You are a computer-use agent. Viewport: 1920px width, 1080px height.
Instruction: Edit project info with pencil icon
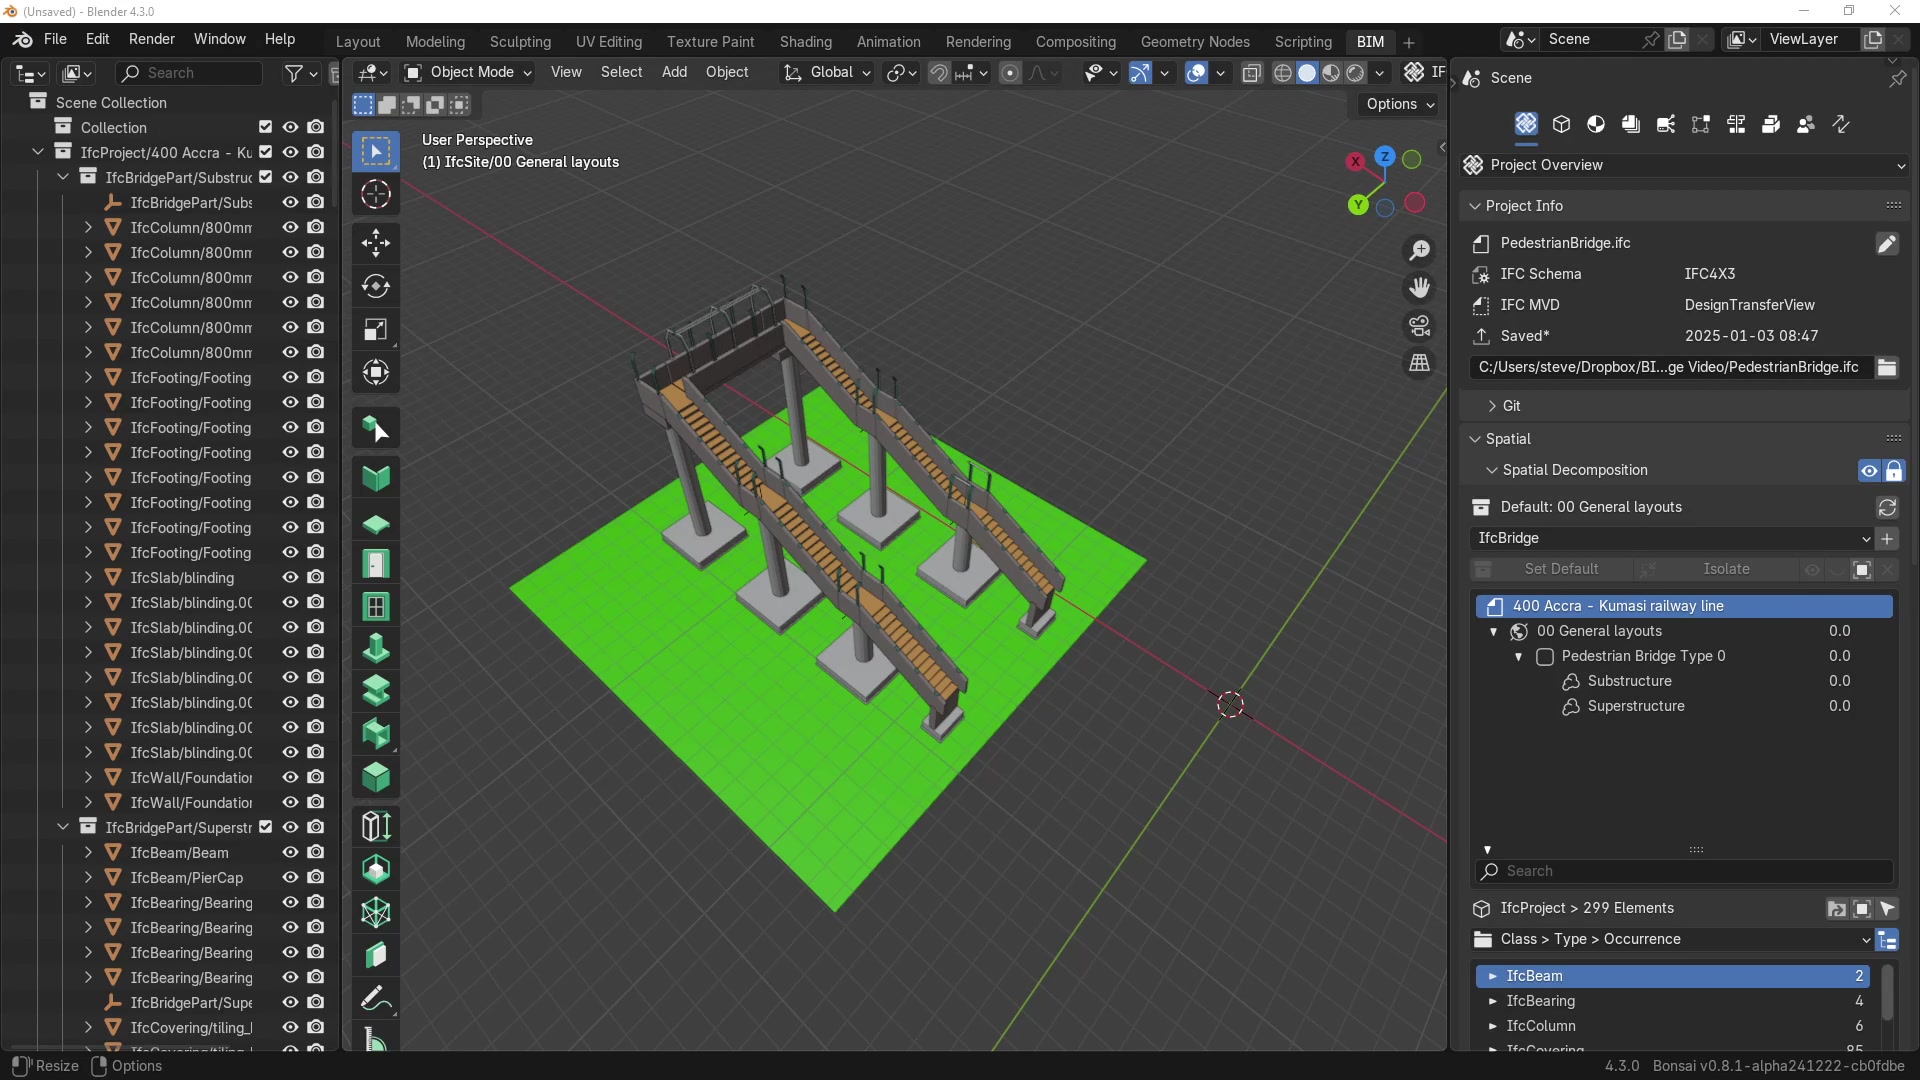1887,244
